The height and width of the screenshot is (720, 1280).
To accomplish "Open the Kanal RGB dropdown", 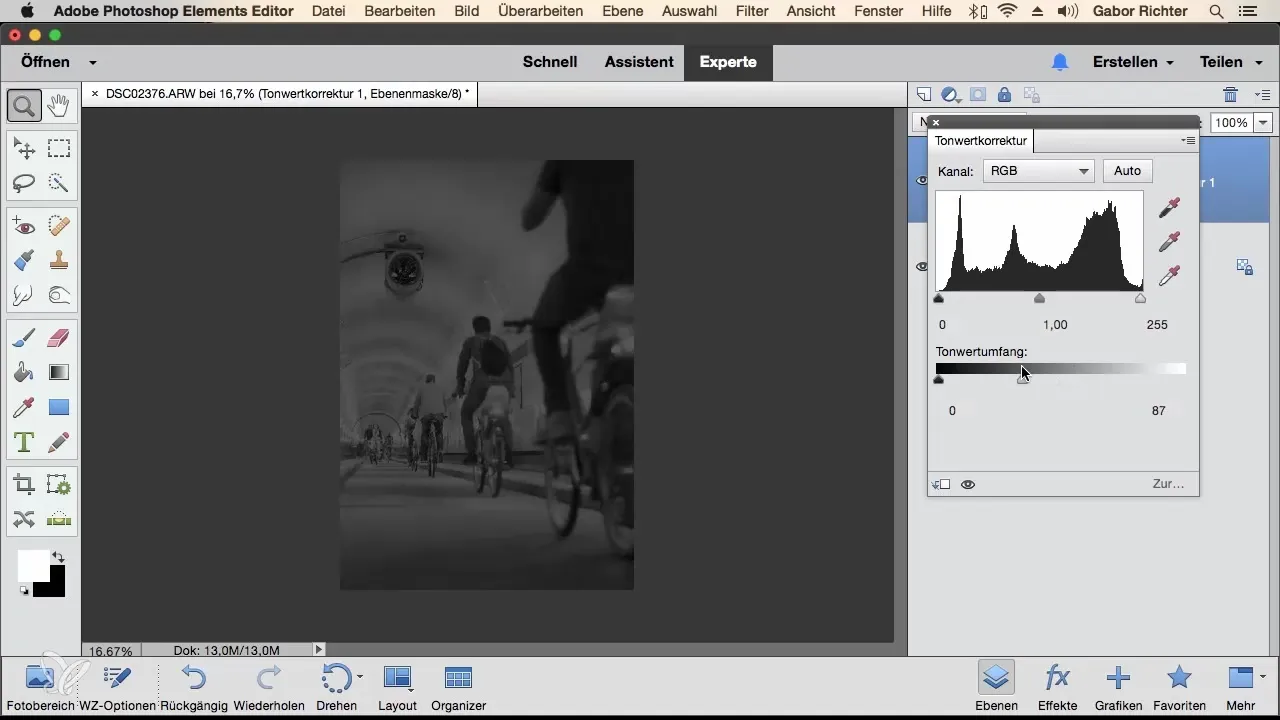I will point(1038,171).
